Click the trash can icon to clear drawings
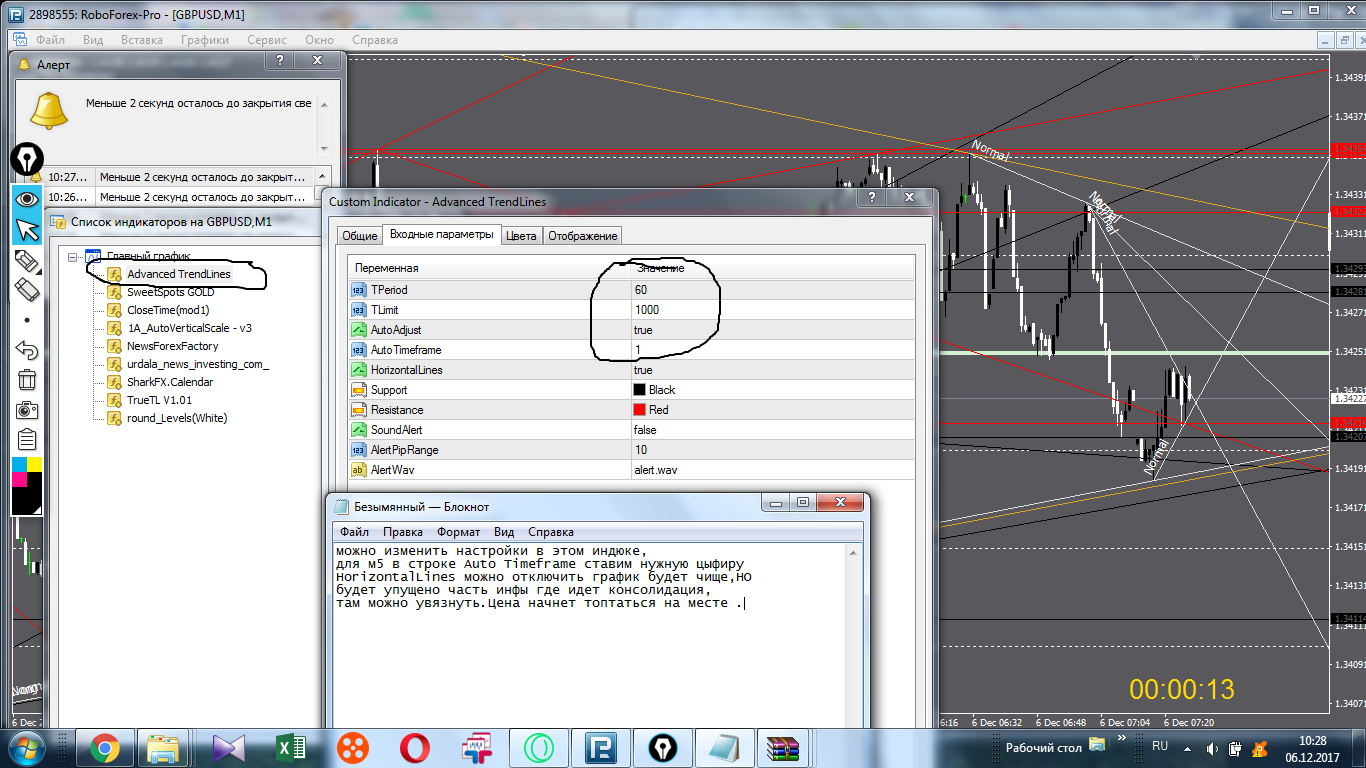The height and width of the screenshot is (768, 1366). click(26, 379)
